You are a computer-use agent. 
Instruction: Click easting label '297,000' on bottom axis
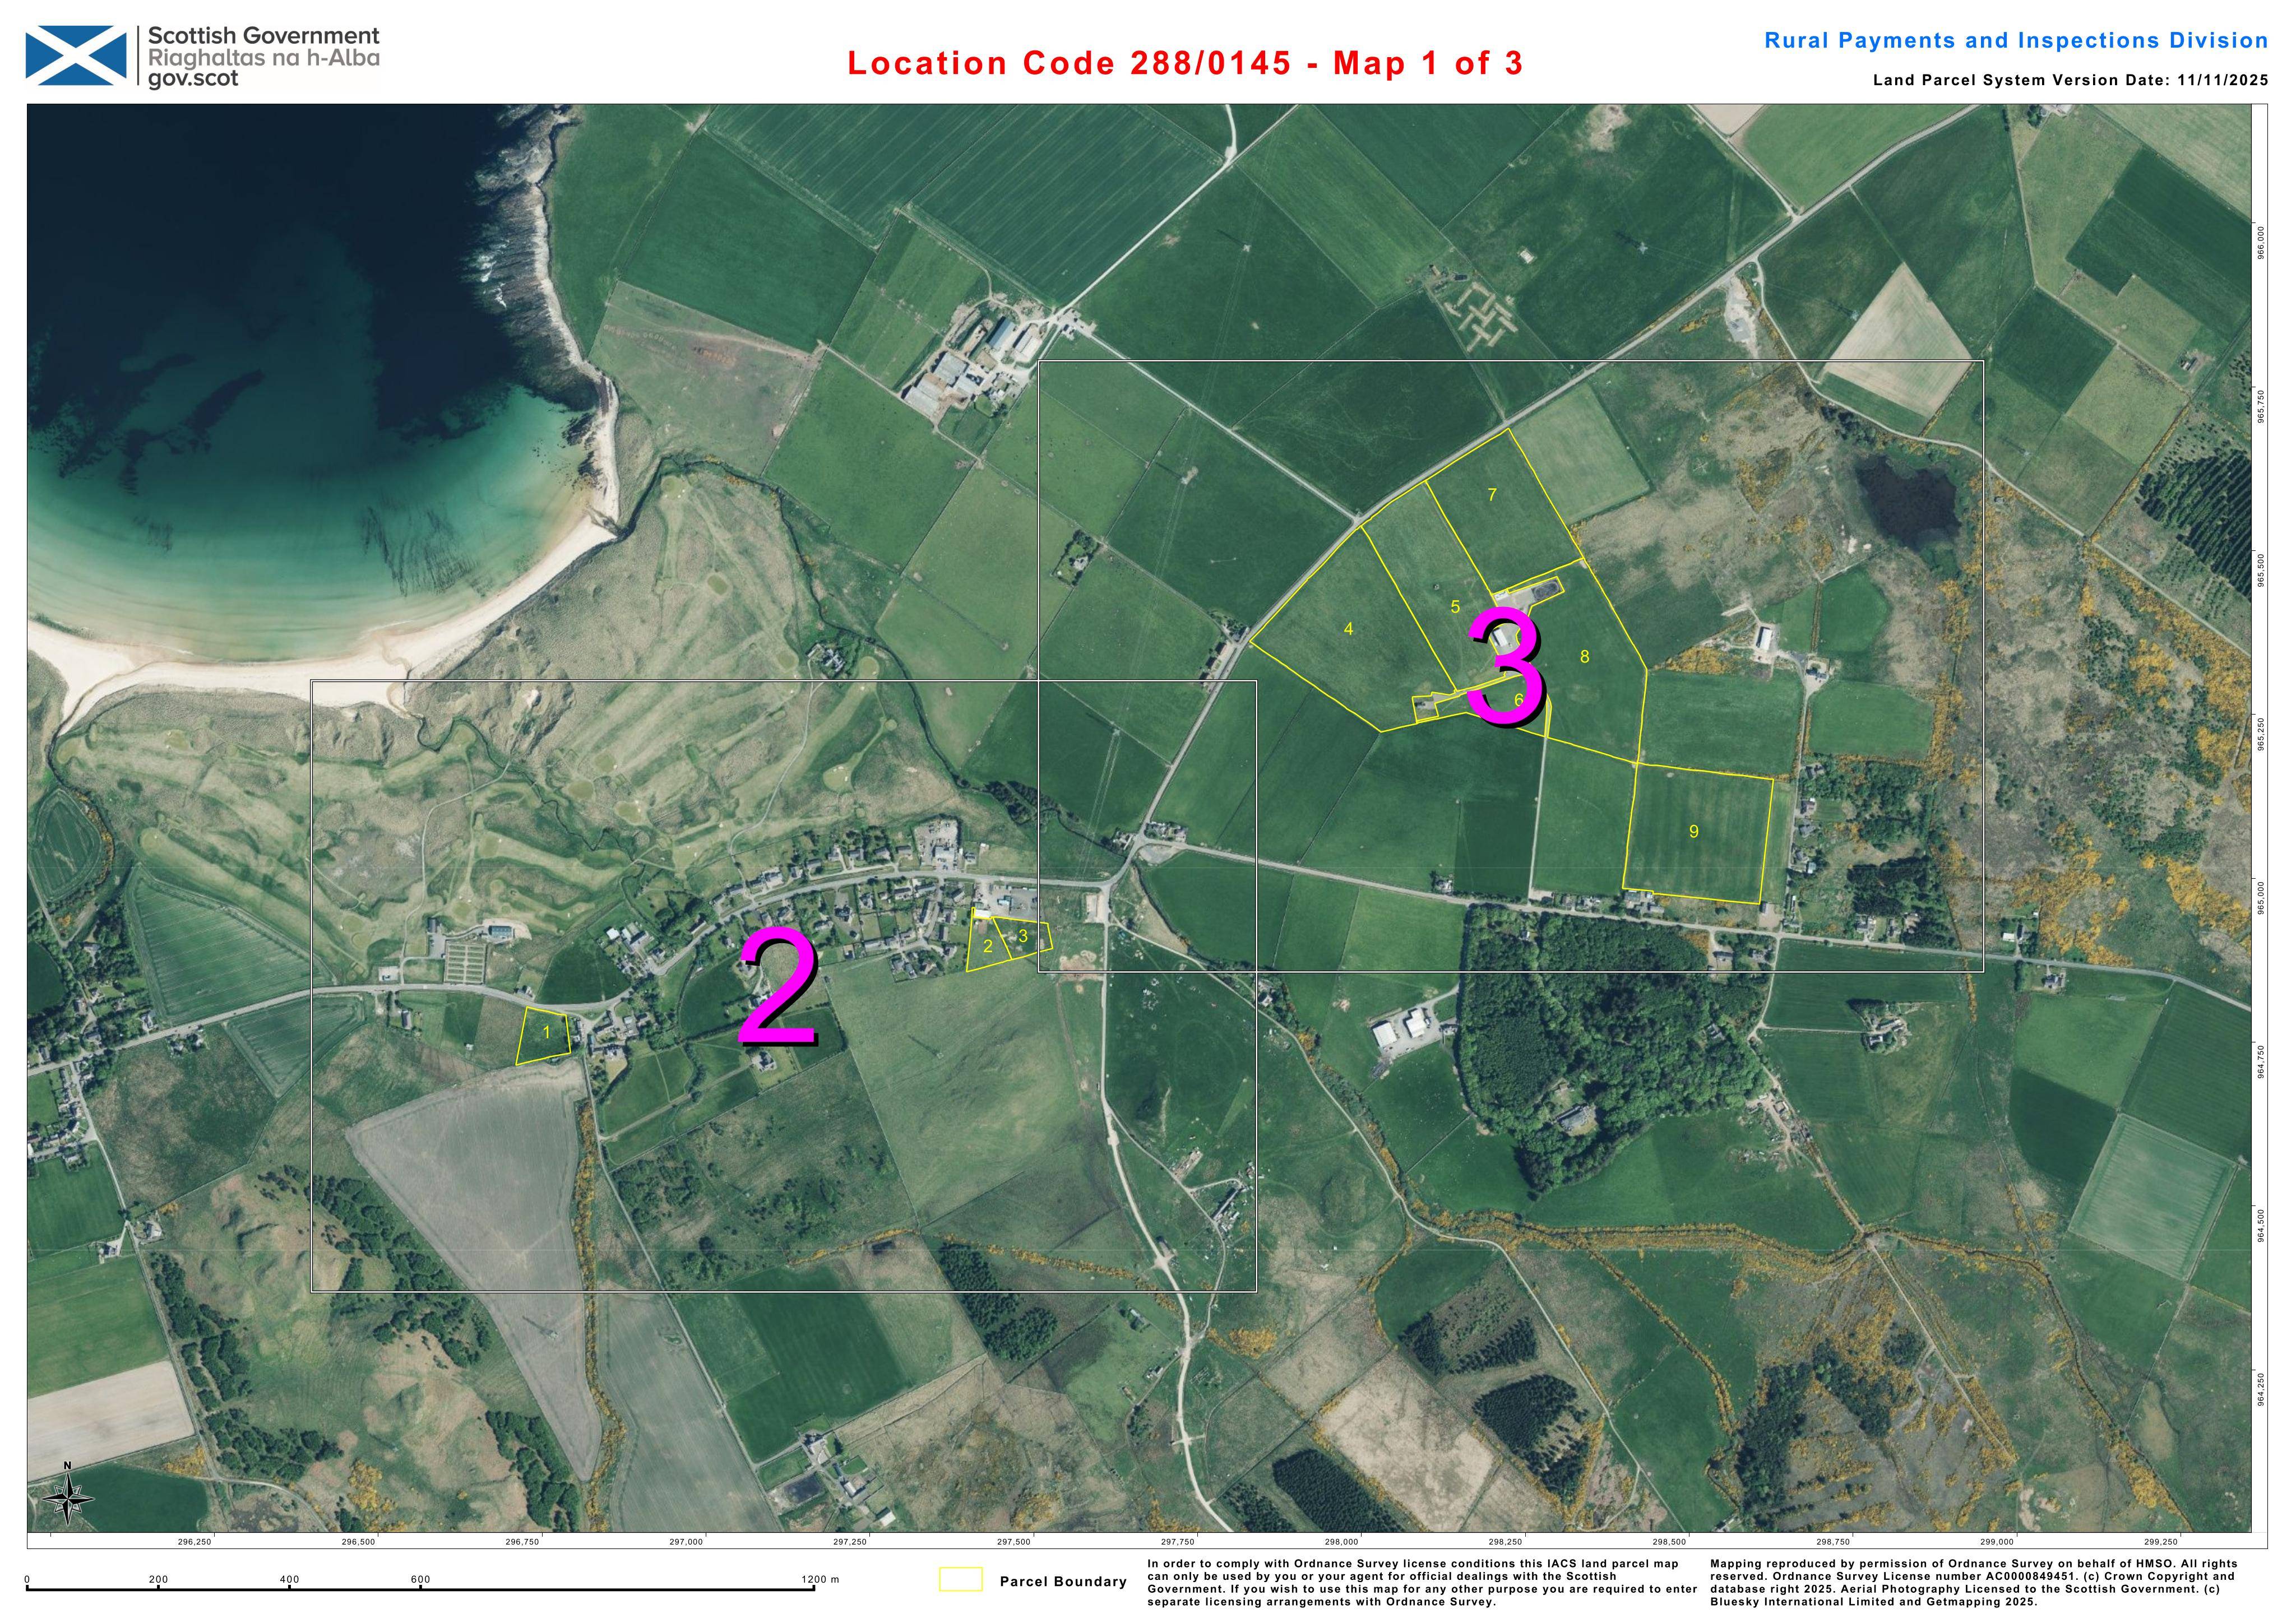click(686, 1543)
